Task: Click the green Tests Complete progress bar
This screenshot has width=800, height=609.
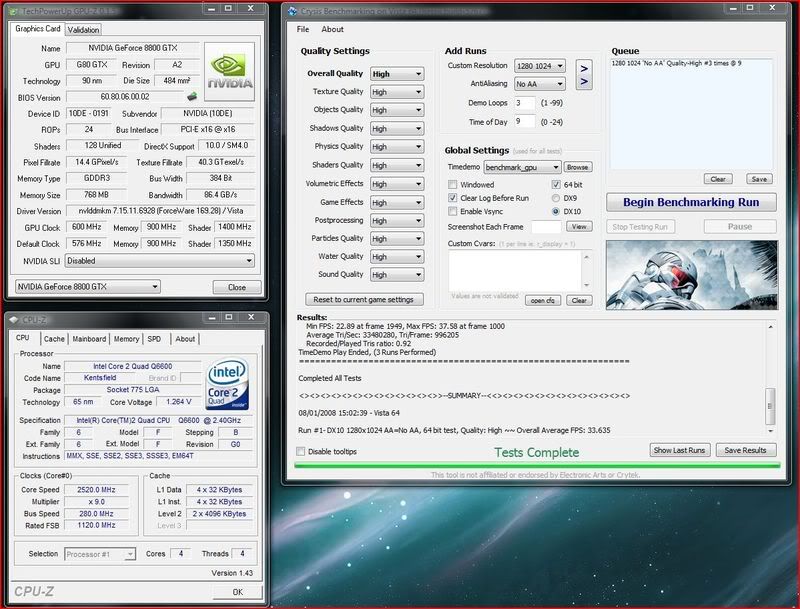Action: [537, 465]
